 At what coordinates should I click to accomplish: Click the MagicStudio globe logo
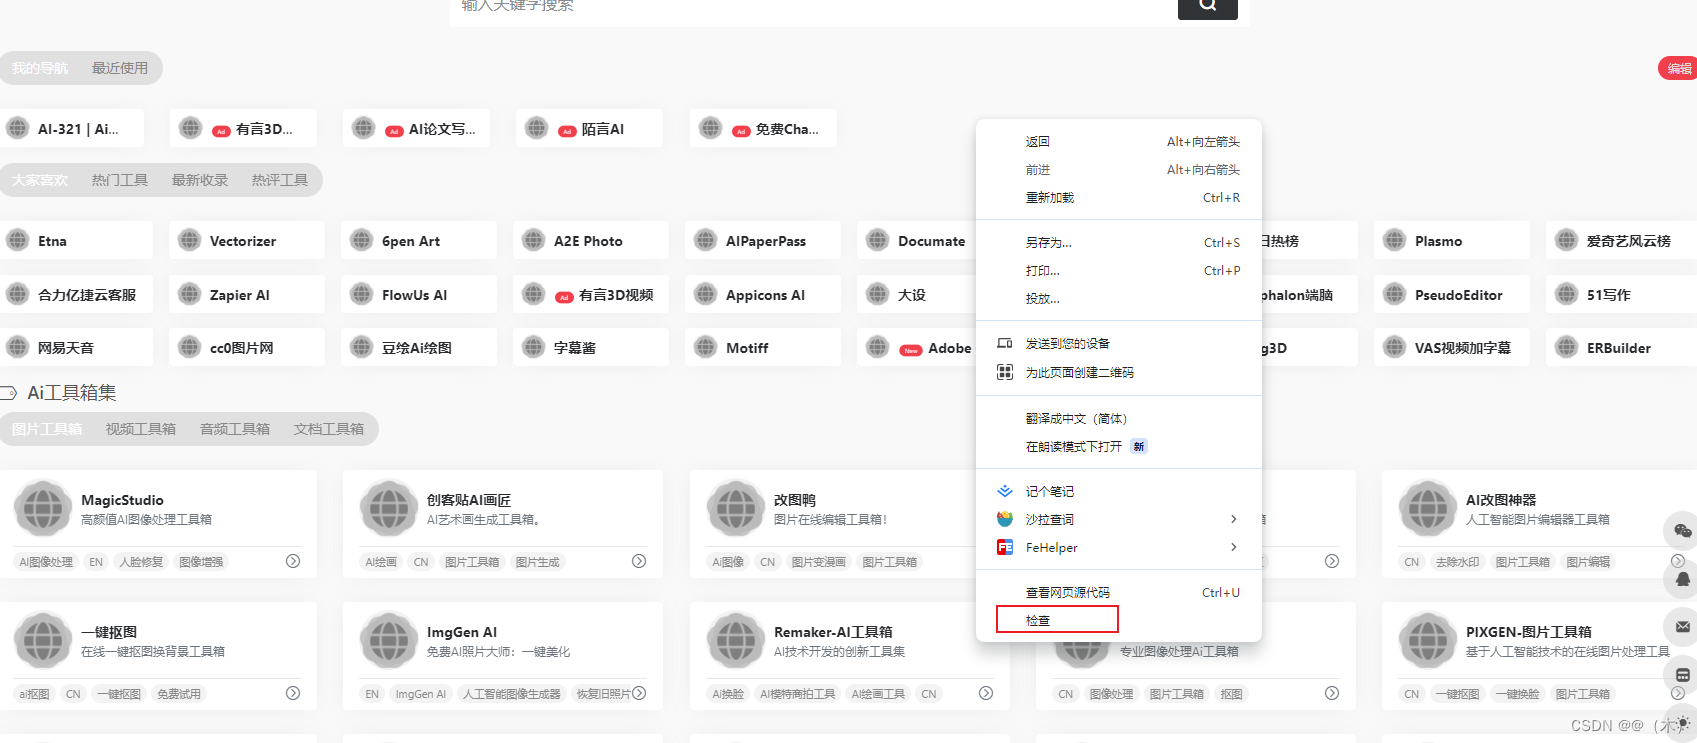coord(43,508)
